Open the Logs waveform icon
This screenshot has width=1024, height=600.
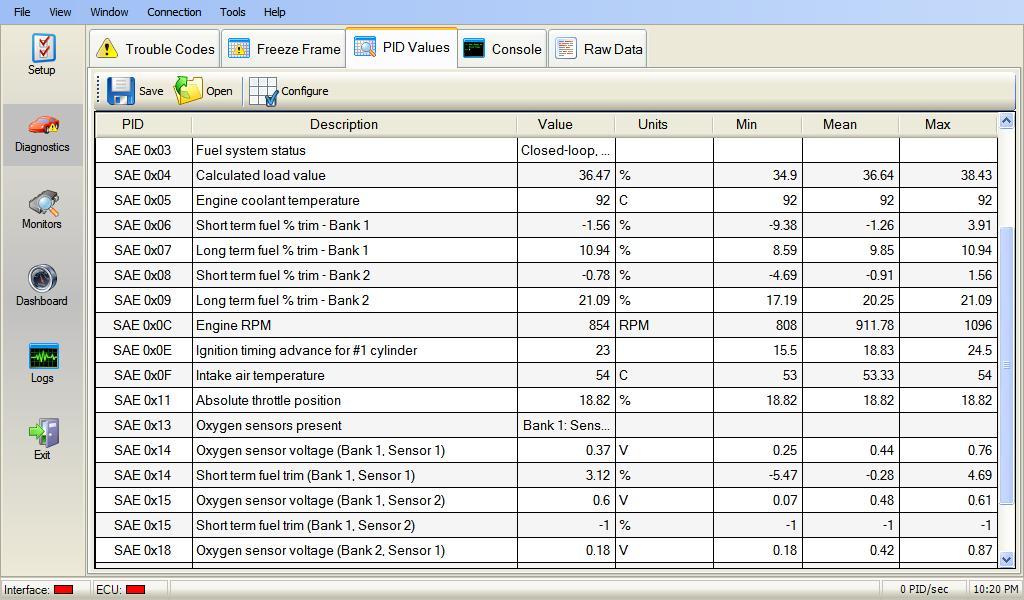pyautogui.click(x=42, y=357)
